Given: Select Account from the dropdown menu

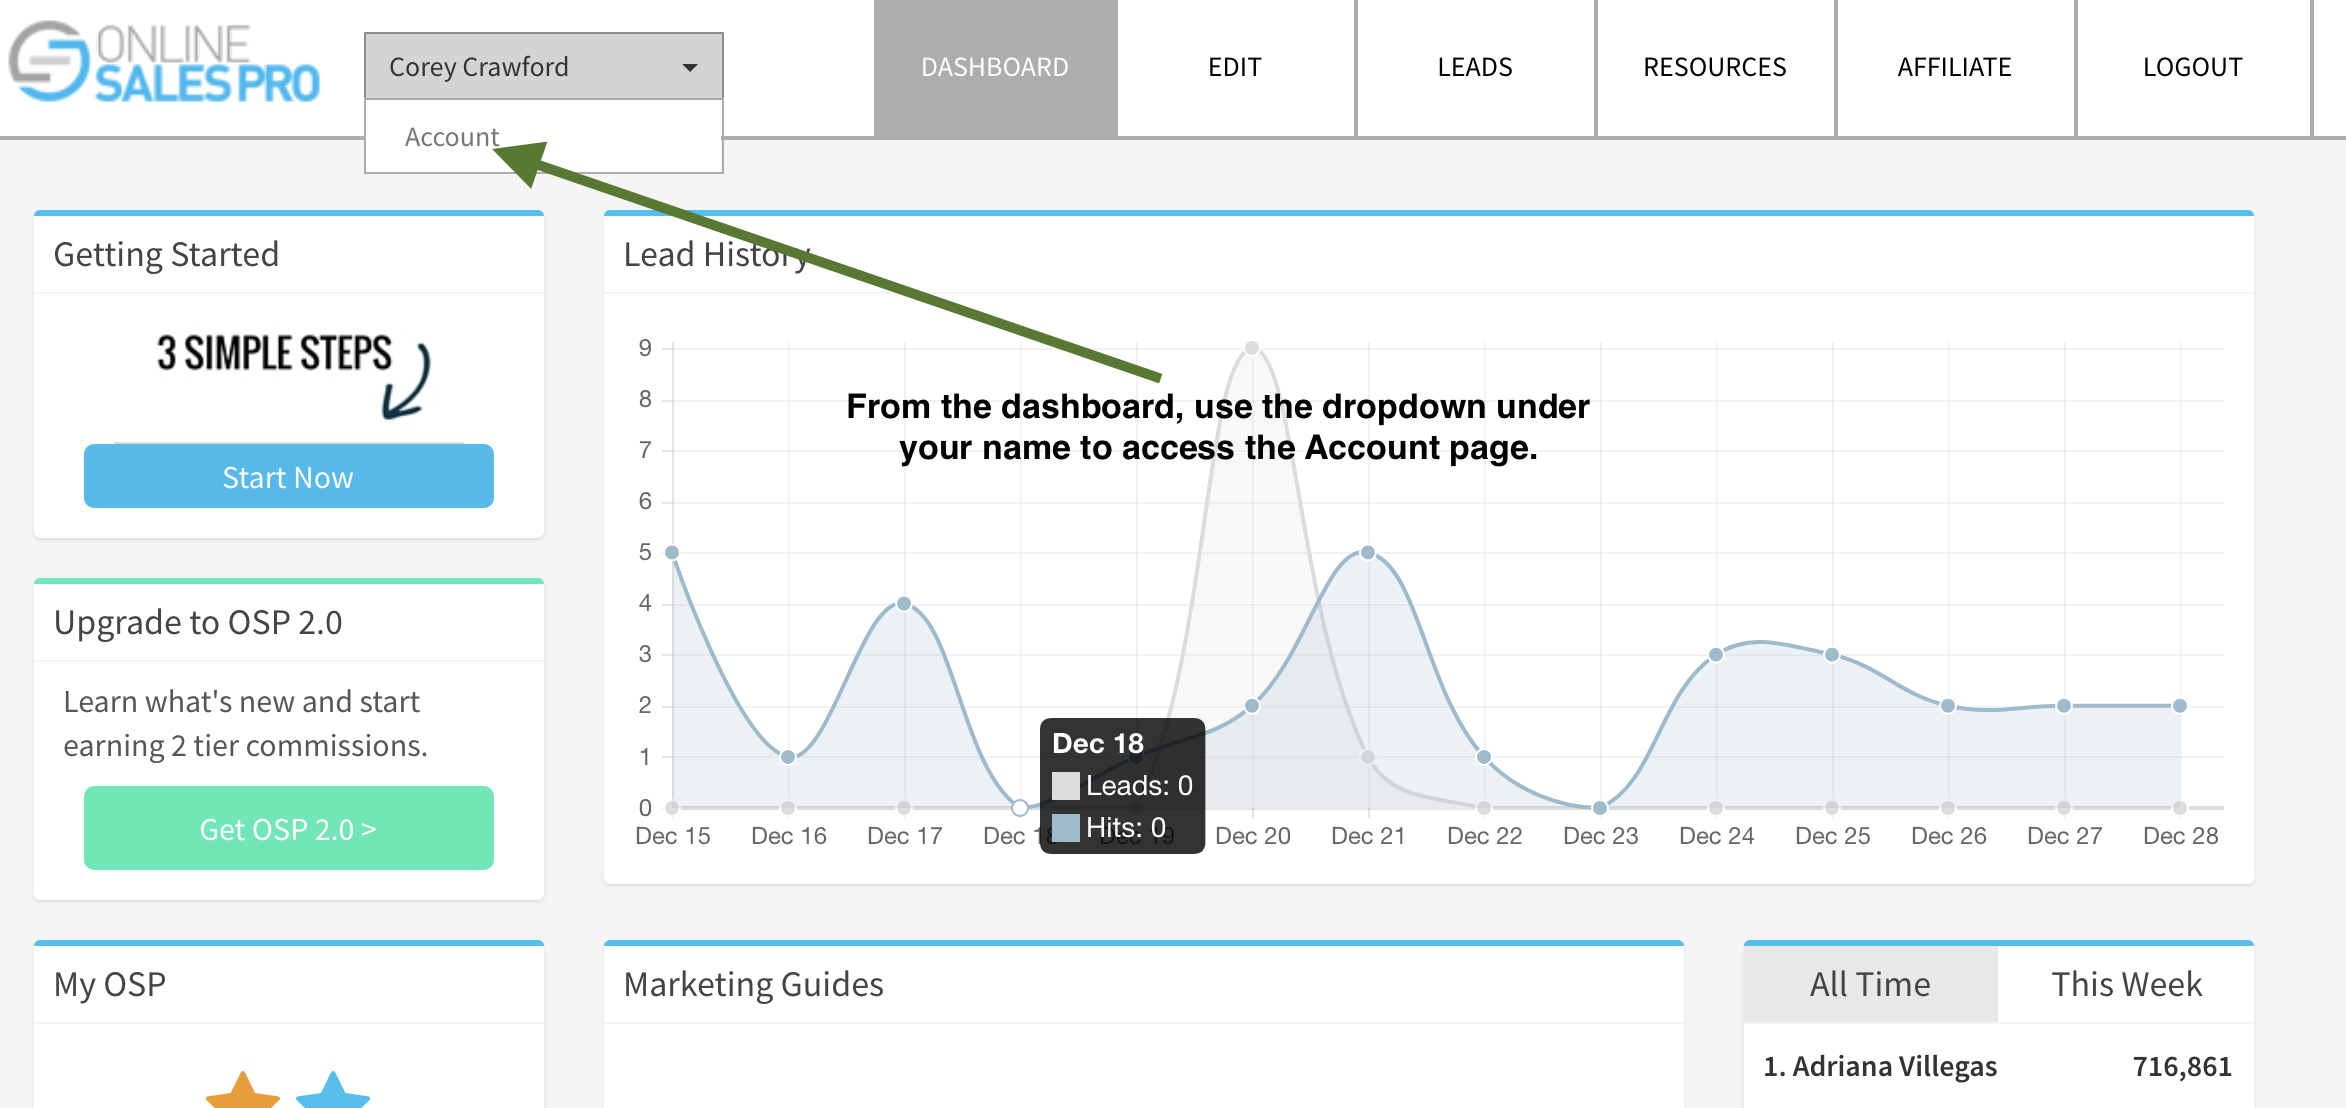Looking at the screenshot, I should click(x=451, y=137).
